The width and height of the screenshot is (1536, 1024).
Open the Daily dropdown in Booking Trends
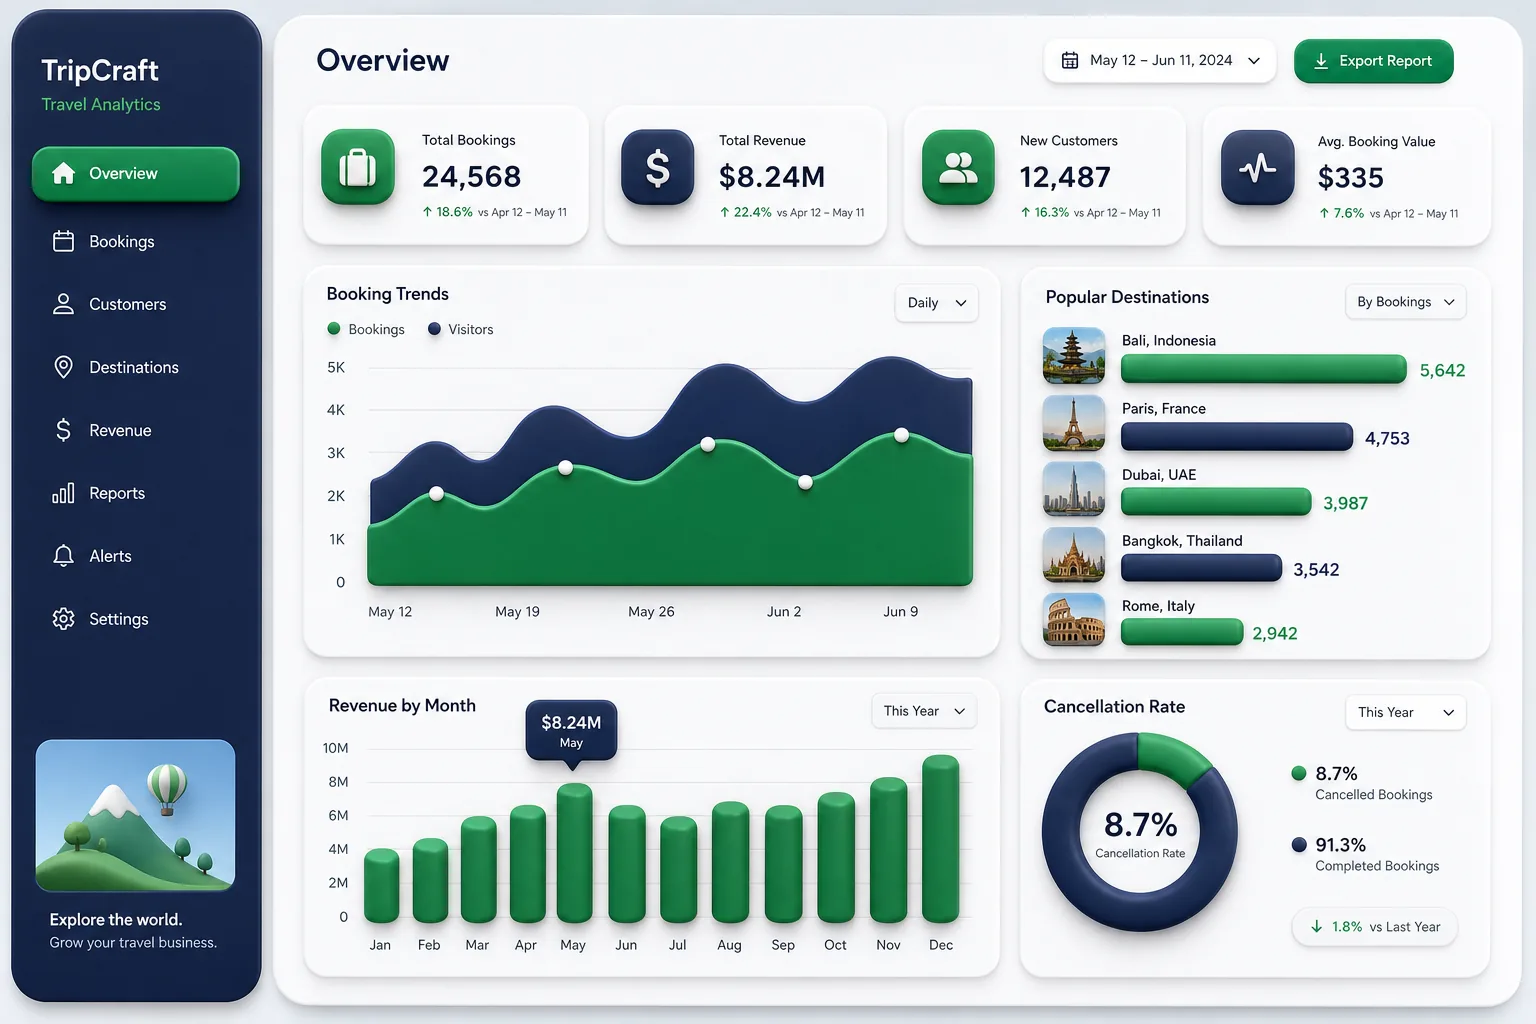[x=936, y=303]
